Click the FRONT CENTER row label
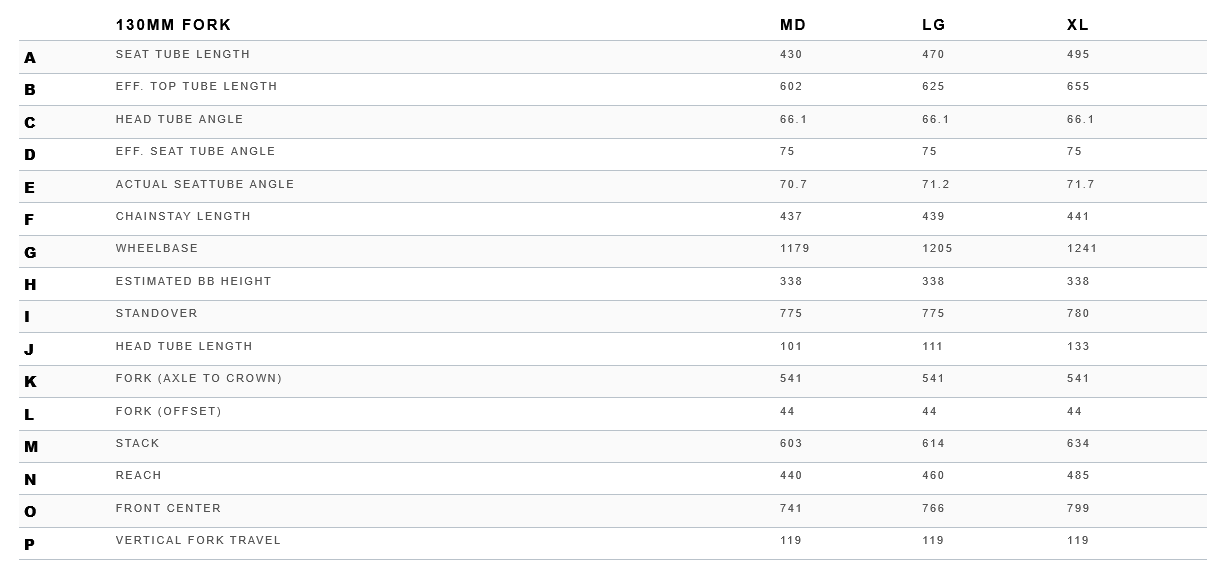Image resolution: width=1218 pixels, height=572 pixels. pos(168,508)
